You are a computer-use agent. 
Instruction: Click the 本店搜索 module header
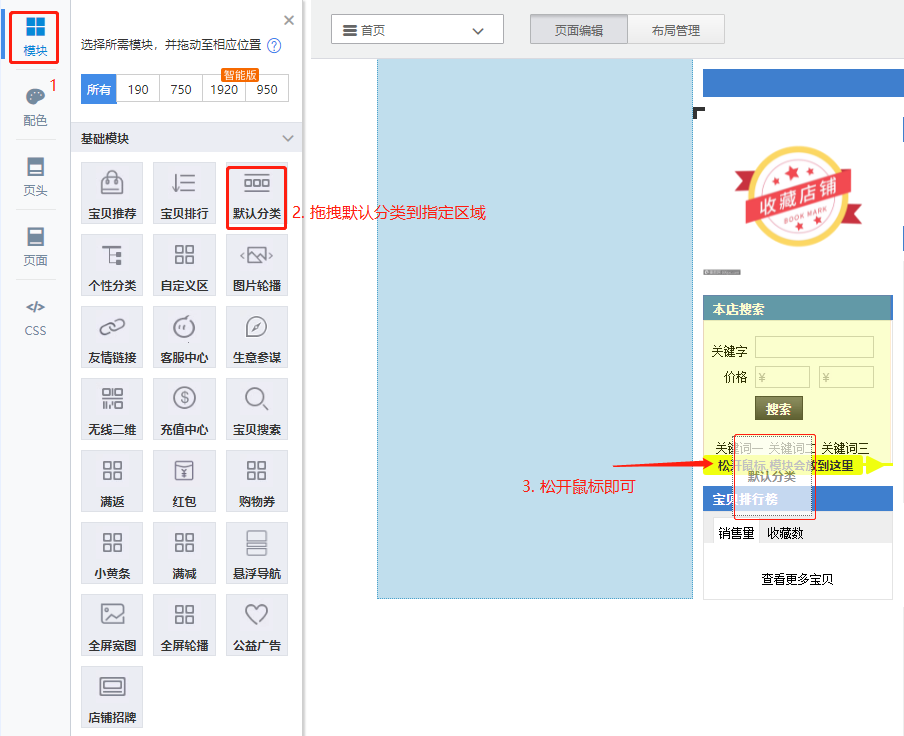797,309
